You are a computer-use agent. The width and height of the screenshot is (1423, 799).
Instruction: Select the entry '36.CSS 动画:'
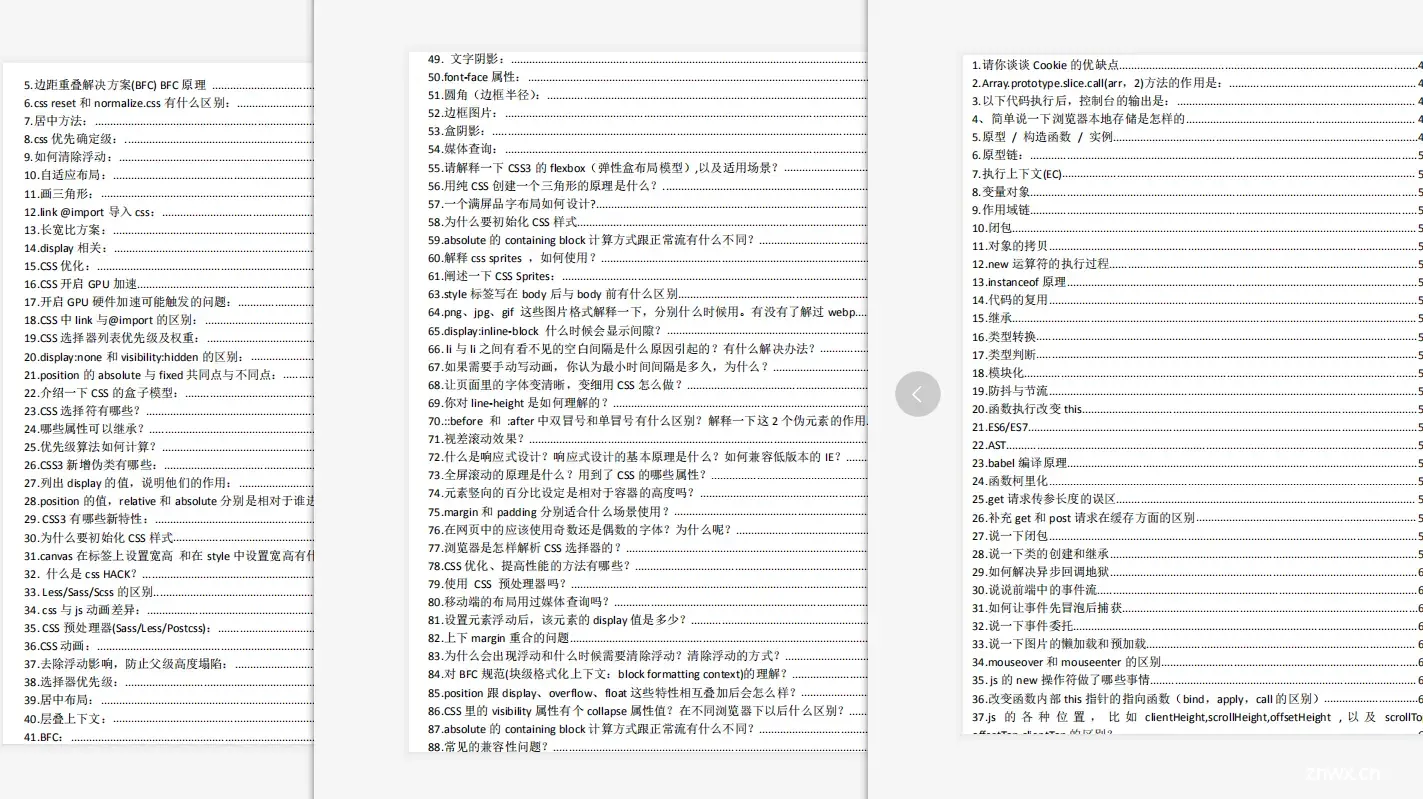pos(168,646)
